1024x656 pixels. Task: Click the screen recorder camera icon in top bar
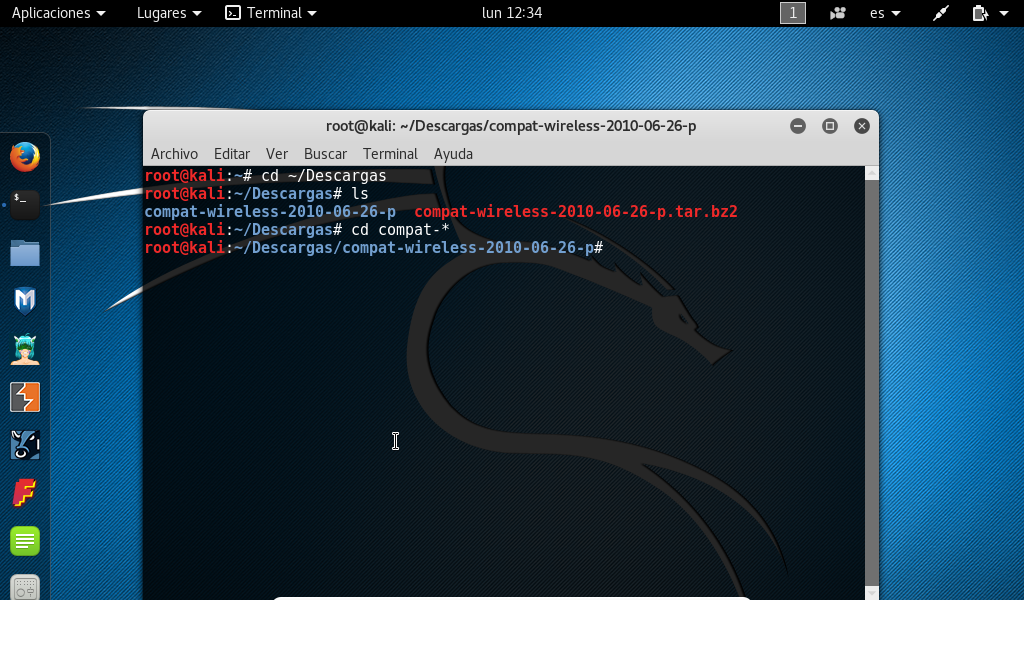837,13
